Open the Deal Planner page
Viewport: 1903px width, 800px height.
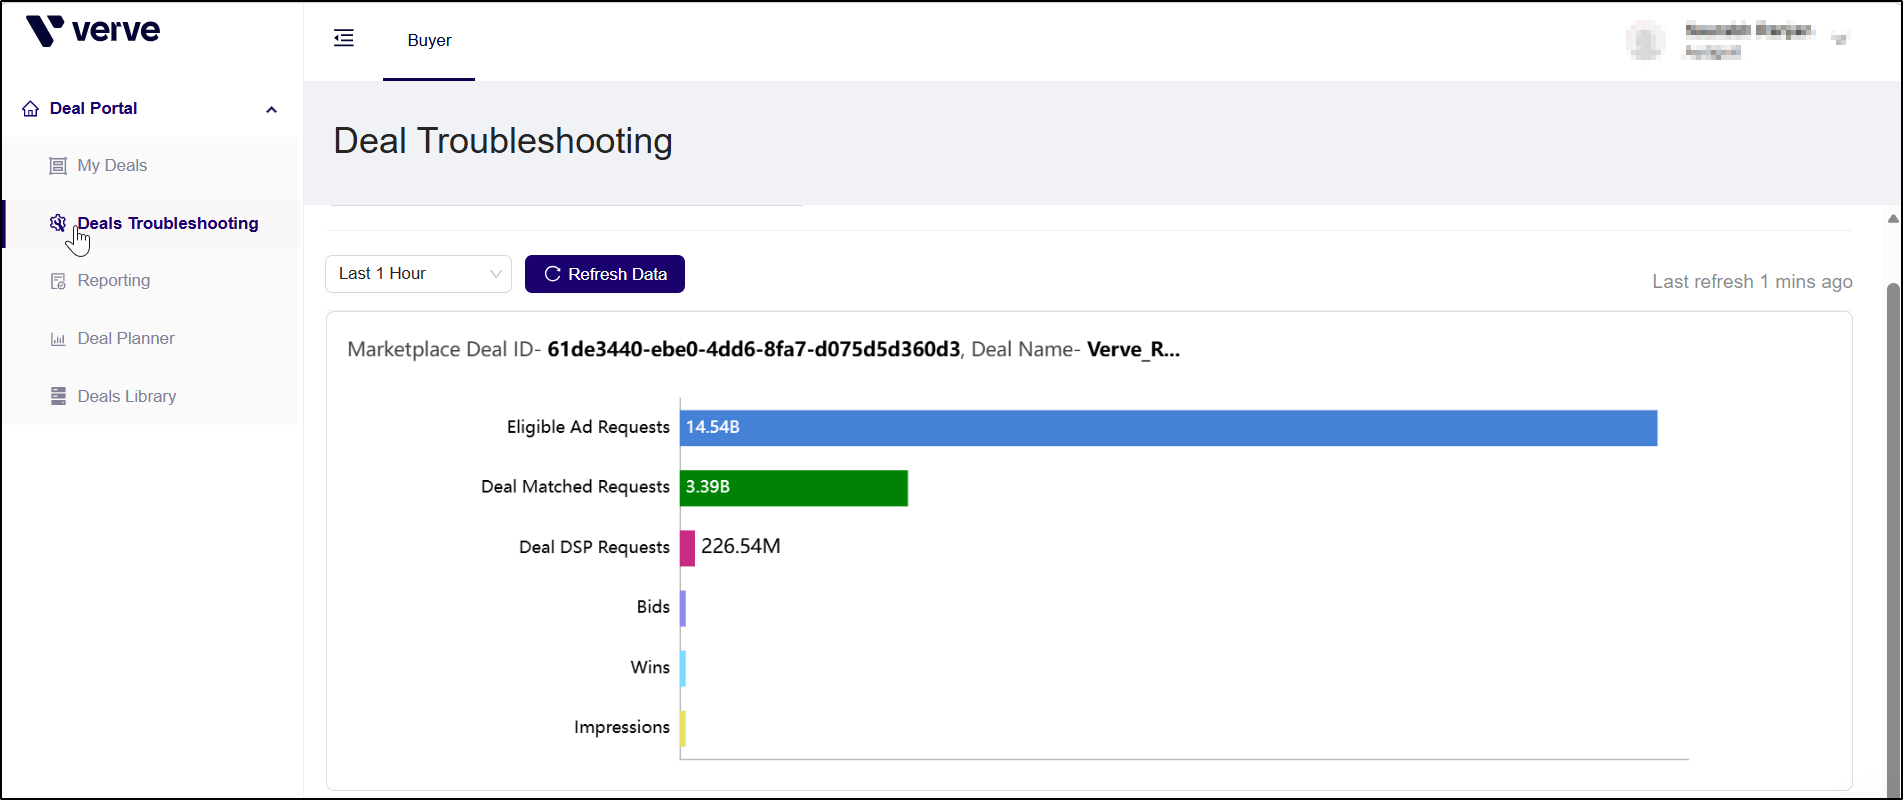(x=126, y=339)
